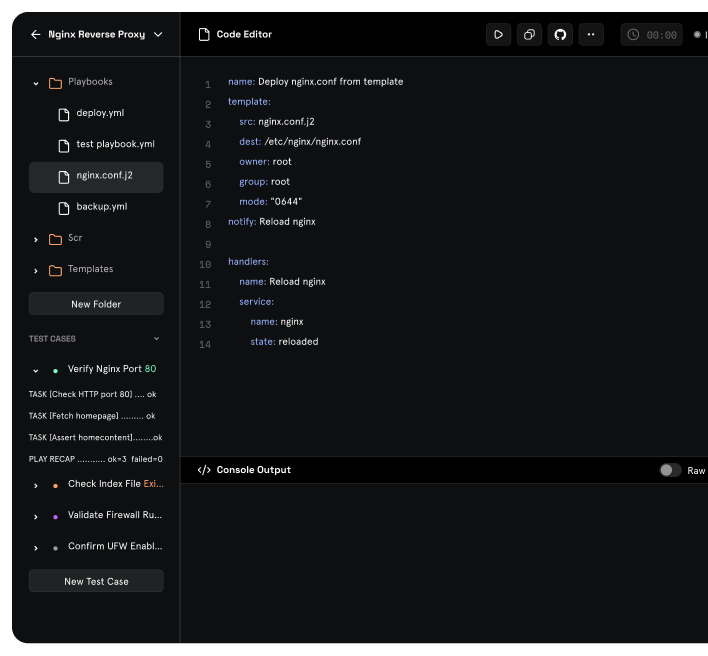Expand the Scr folder

(36, 239)
